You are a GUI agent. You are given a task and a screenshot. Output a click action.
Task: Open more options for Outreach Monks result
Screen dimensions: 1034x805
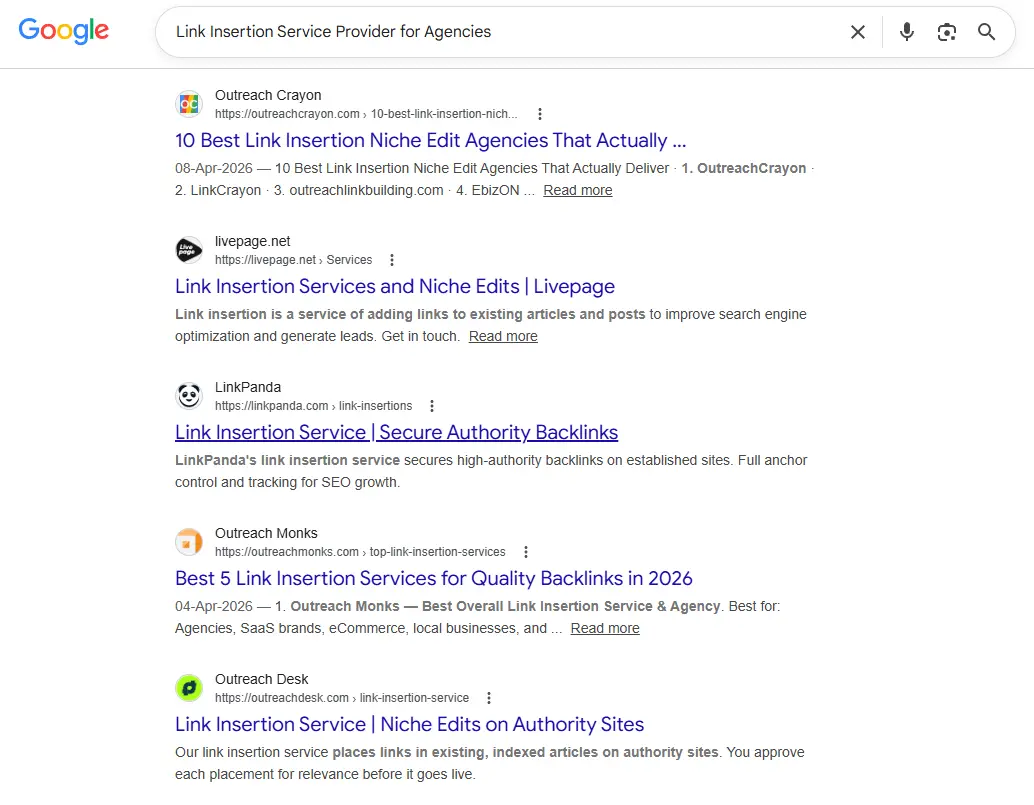526,552
